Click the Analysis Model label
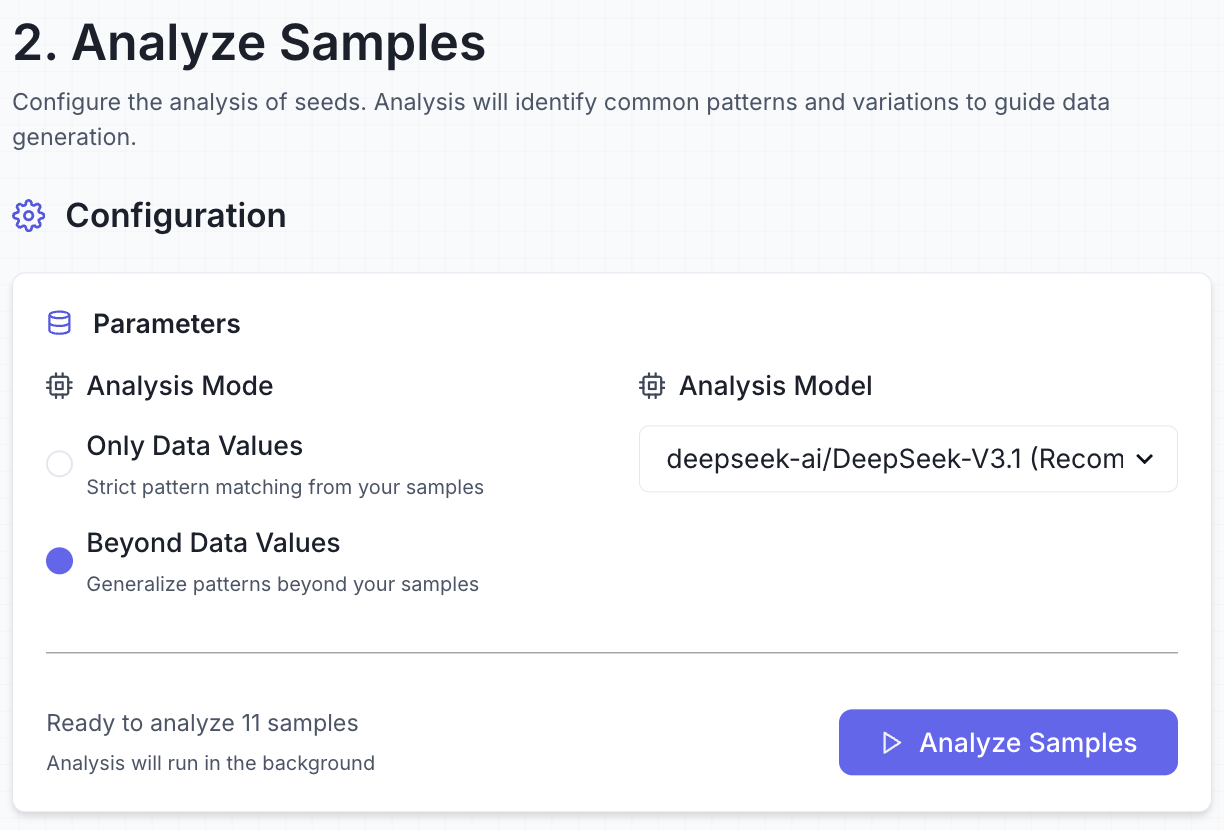 (776, 386)
